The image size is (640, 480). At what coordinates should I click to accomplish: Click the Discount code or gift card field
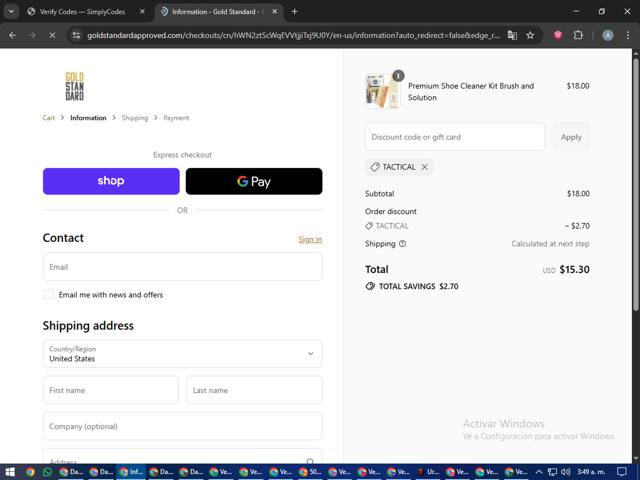coord(455,137)
